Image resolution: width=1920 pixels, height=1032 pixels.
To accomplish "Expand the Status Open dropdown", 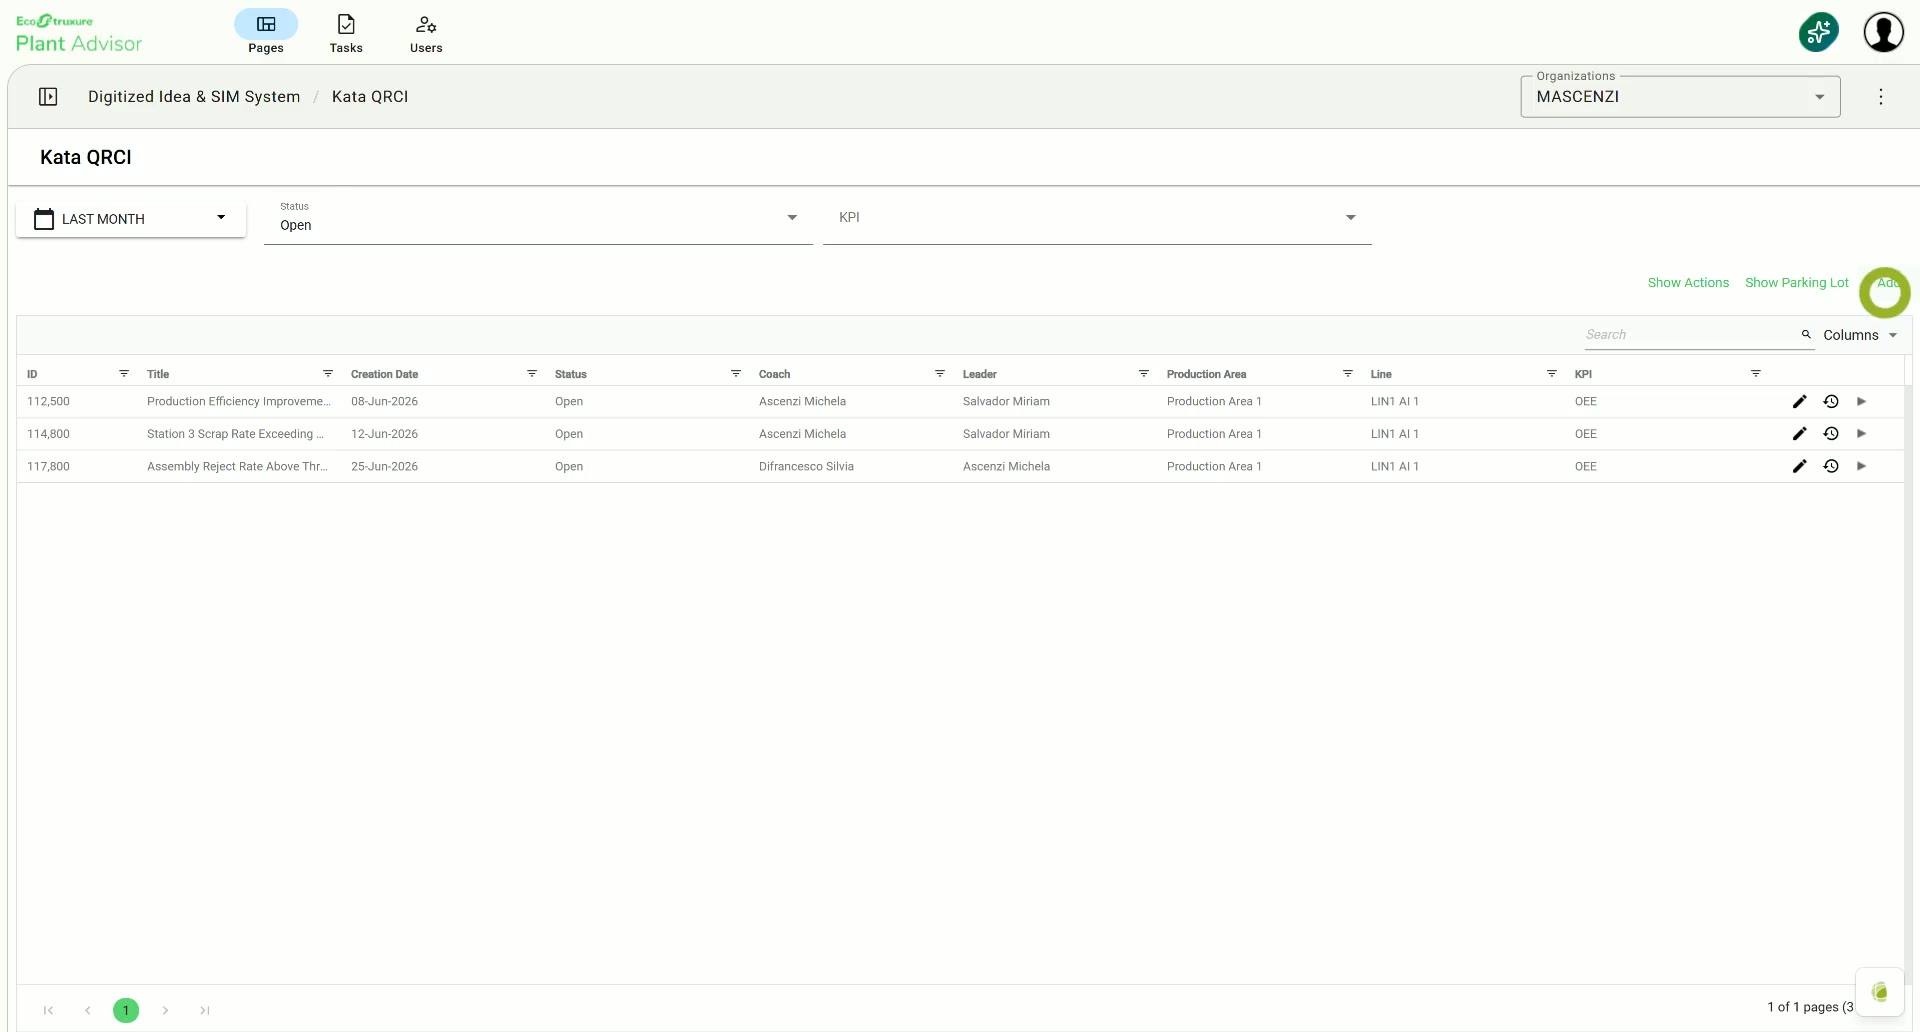I will [x=538, y=220].
